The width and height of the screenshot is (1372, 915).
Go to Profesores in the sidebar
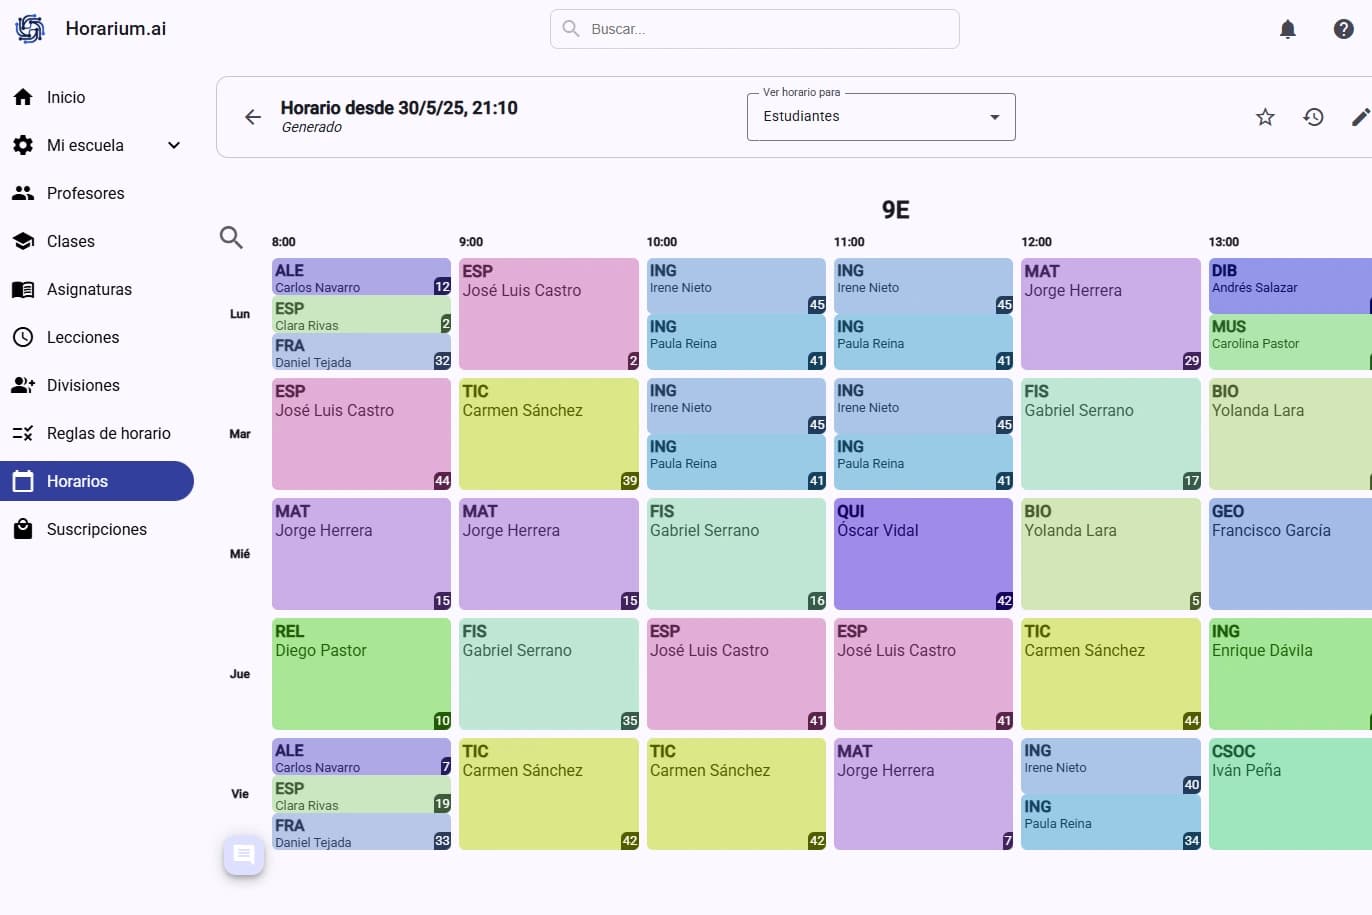[86, 193]
